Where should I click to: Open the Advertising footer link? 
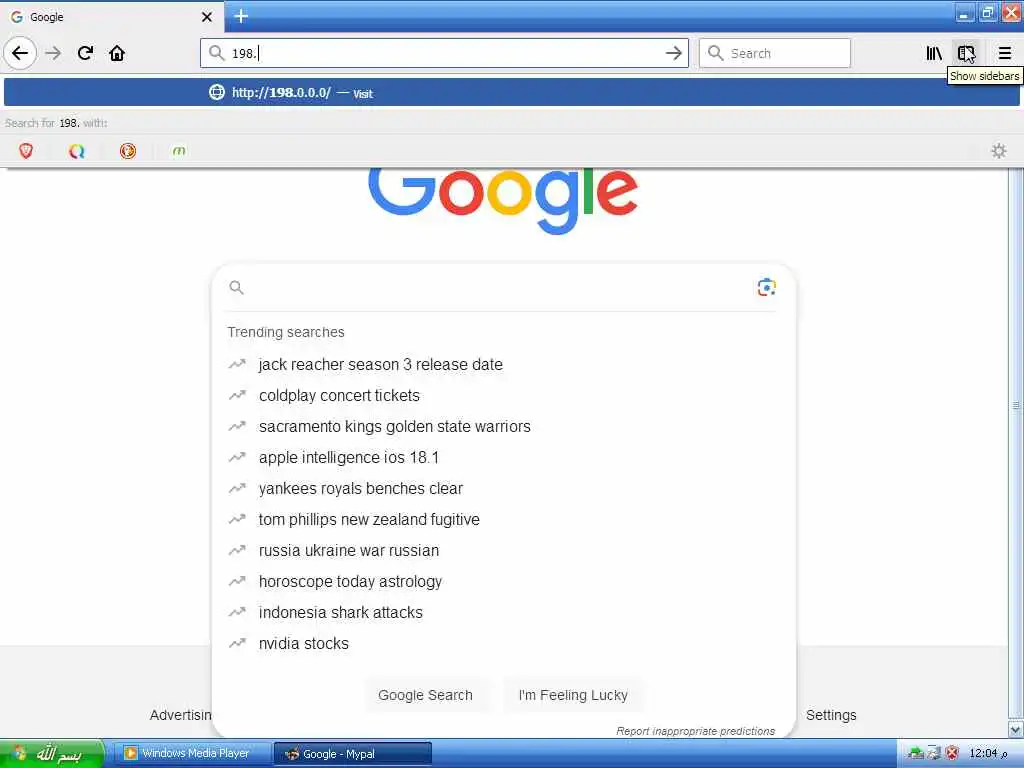[x=181, y=715]
